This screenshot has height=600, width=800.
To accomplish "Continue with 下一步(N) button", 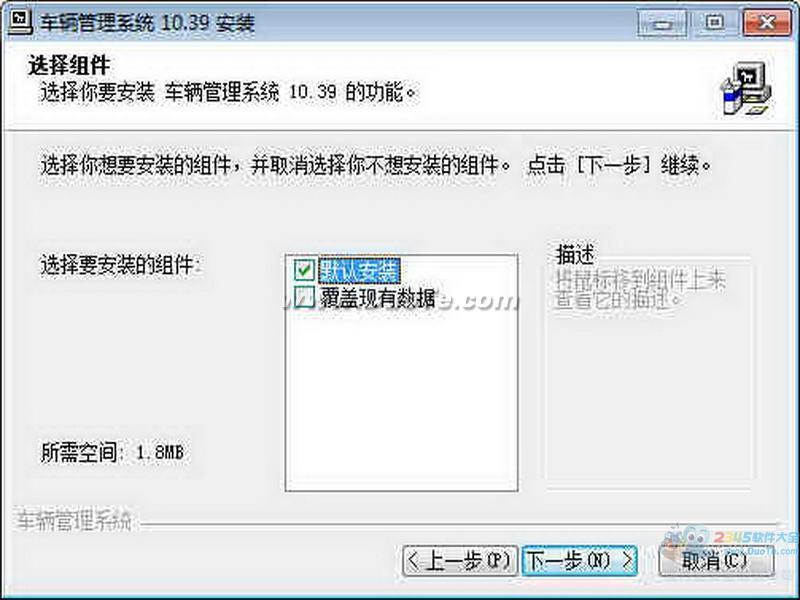I will point(580,561).
